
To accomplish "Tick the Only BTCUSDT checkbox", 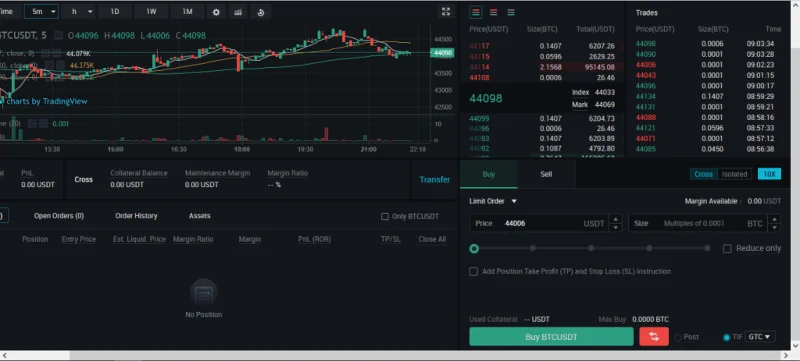I will [385, 216].
